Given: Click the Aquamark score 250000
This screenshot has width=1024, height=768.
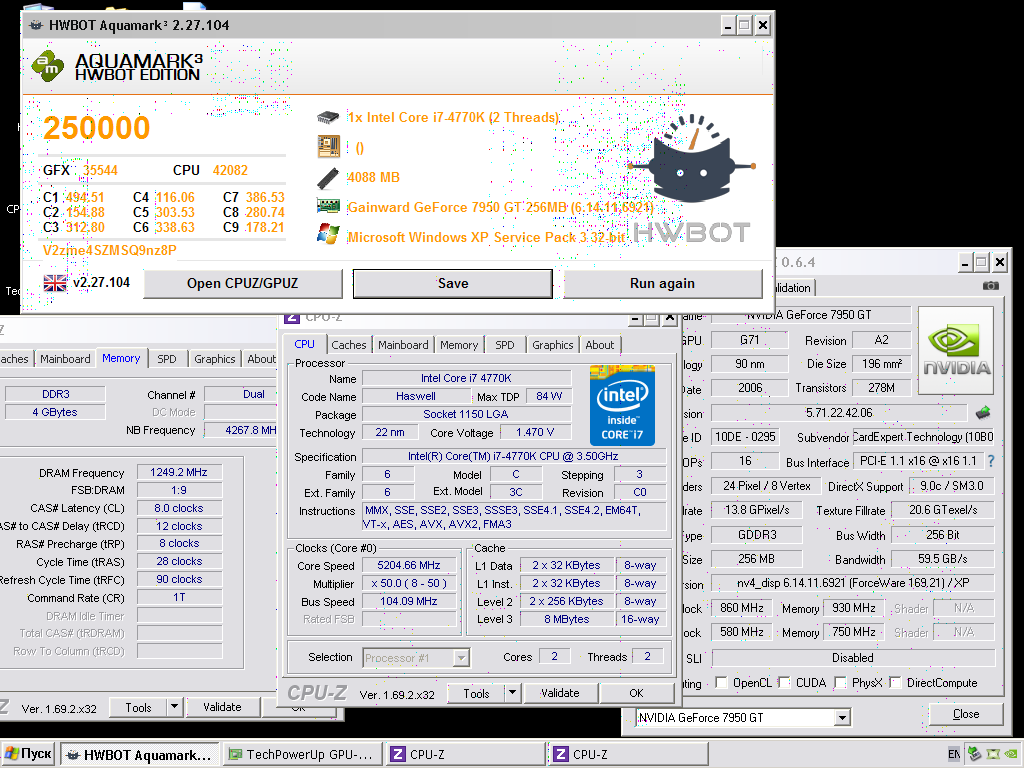Looking at the screenshot, I should coord(97,128).
